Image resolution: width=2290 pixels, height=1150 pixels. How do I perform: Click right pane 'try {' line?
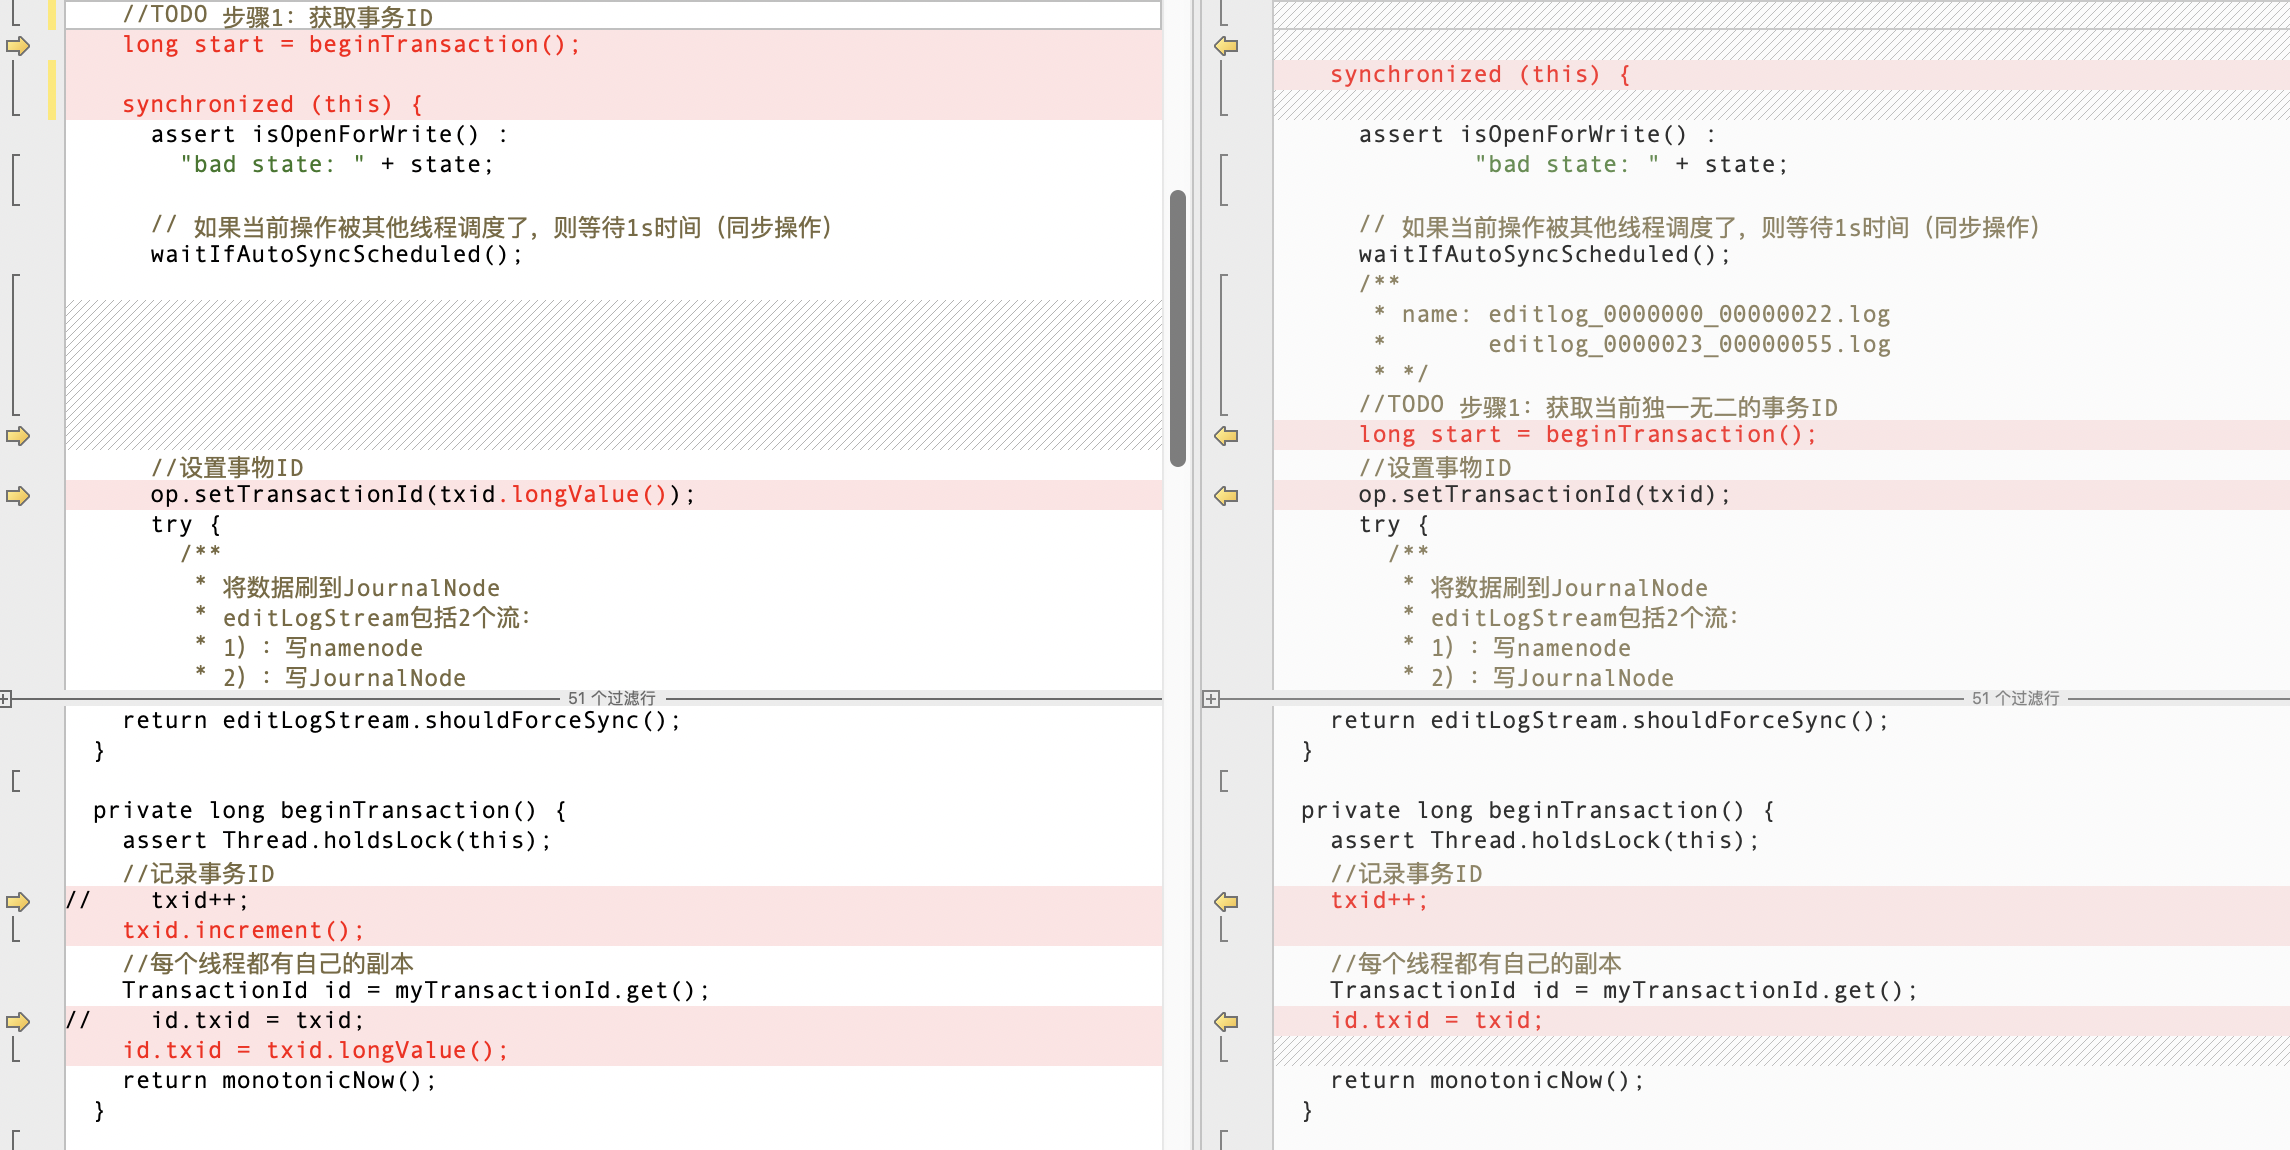[1394, 525]
